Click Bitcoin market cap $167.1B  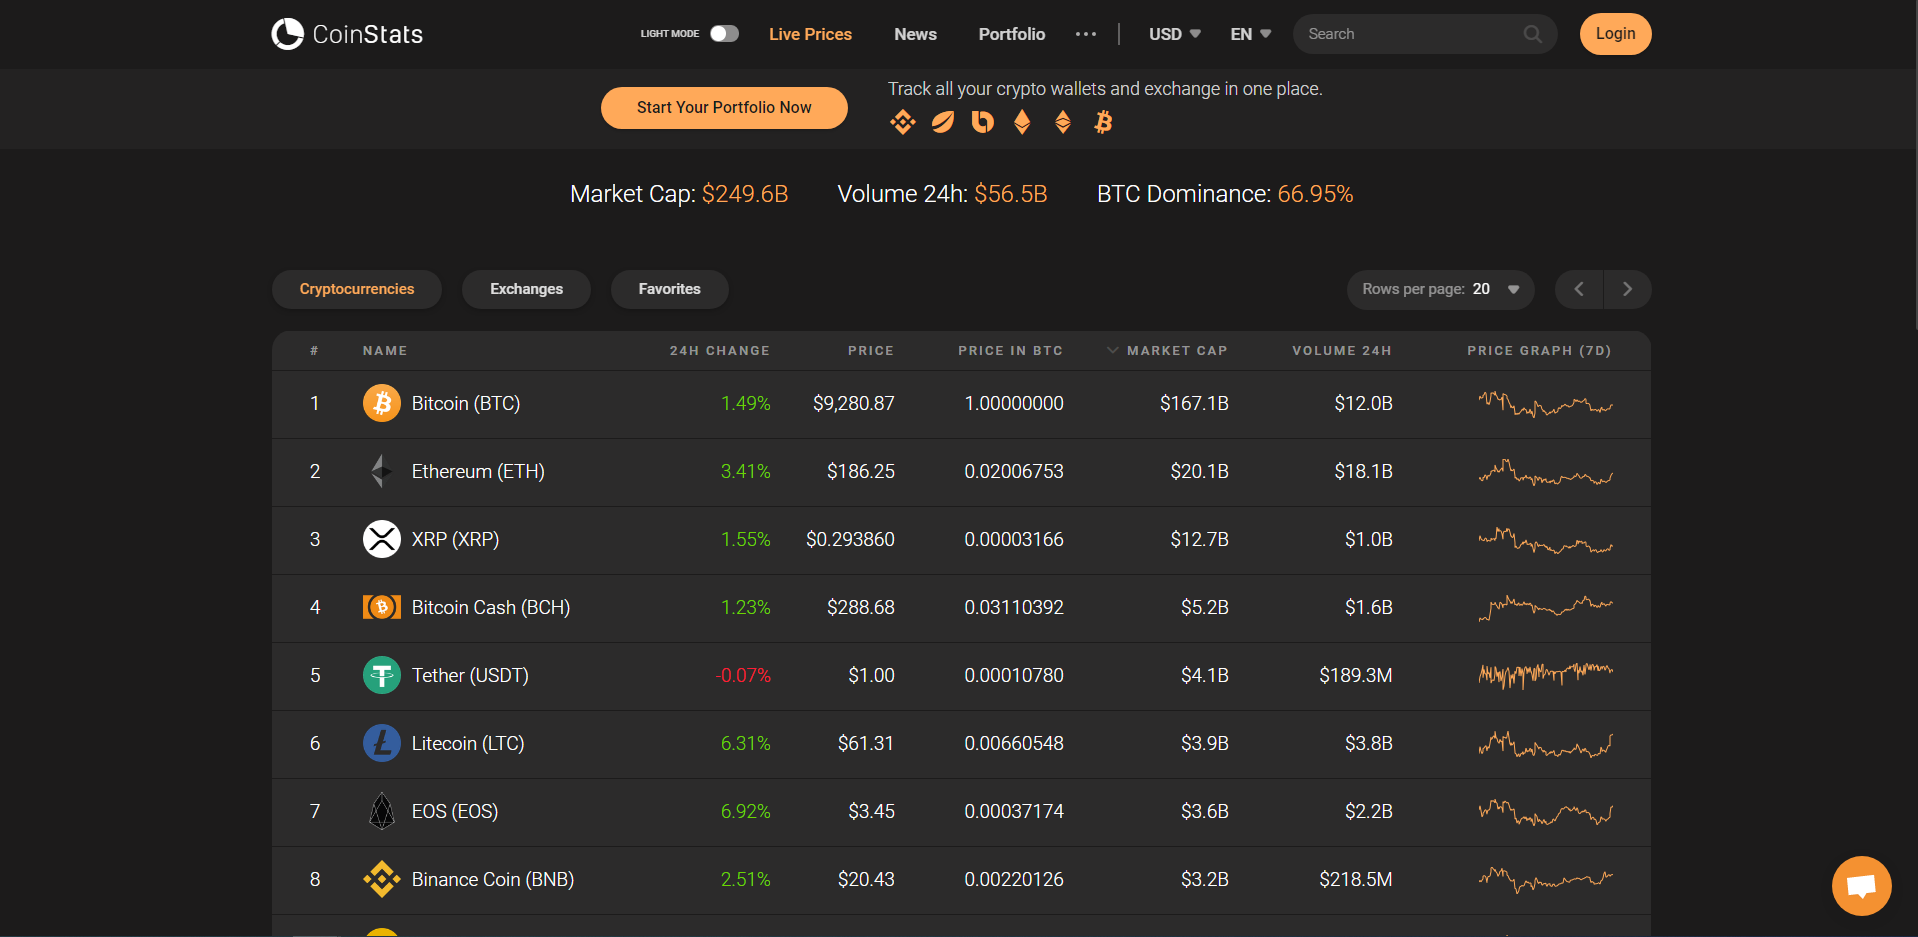click(1194, 403)
